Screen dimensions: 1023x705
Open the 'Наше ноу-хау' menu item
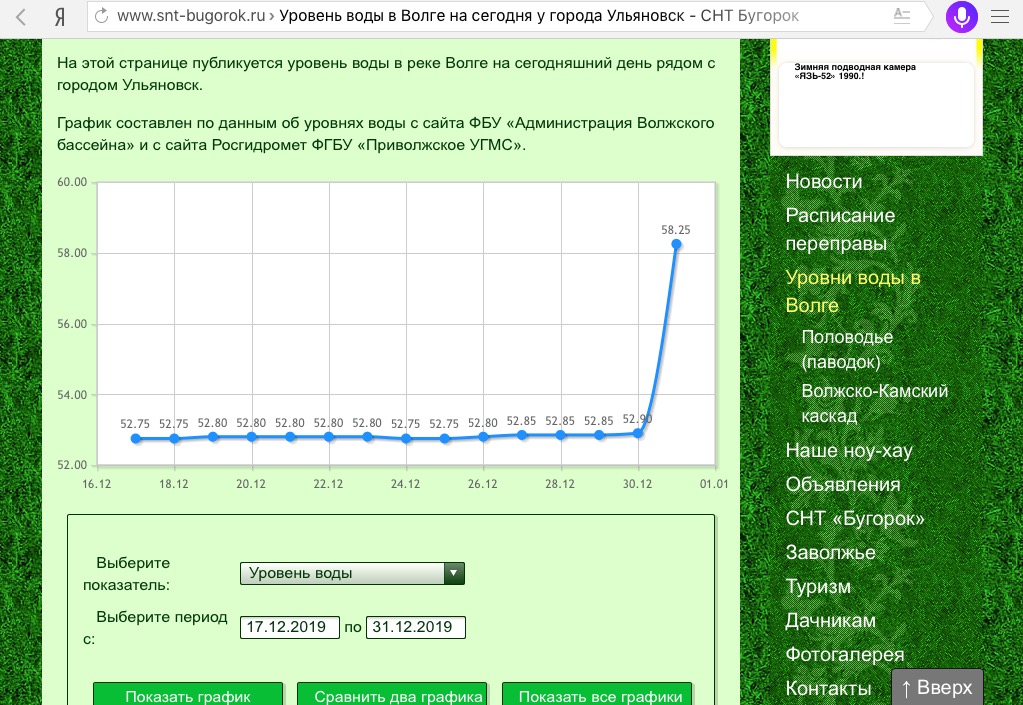[849, 451]
